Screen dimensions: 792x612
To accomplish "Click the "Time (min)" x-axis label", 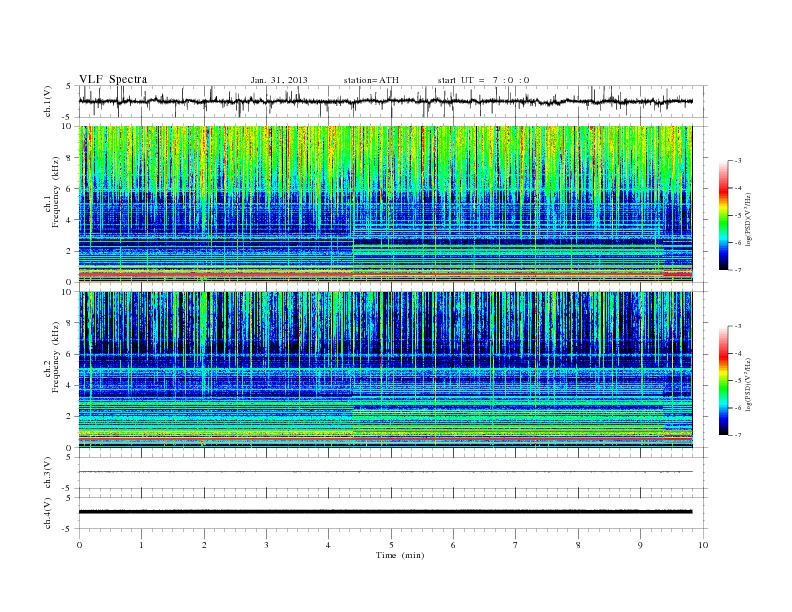I will 400,555.
